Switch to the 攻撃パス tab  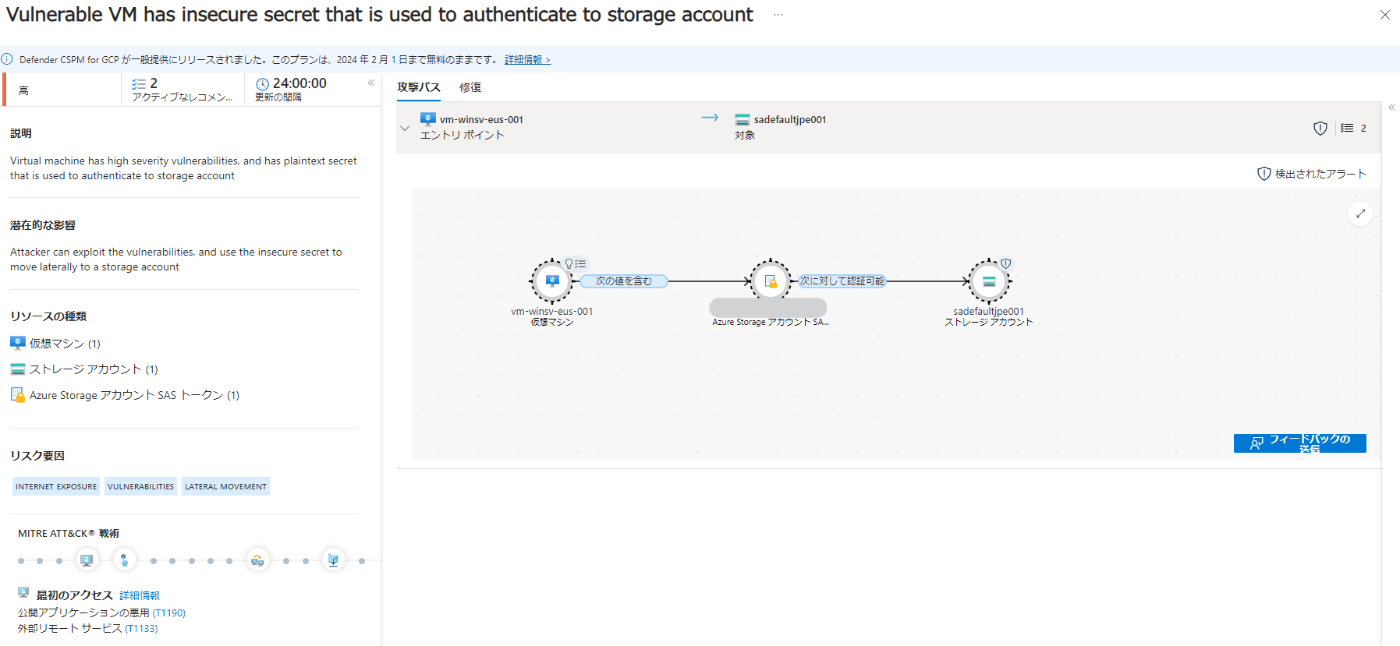pos(418,87)
